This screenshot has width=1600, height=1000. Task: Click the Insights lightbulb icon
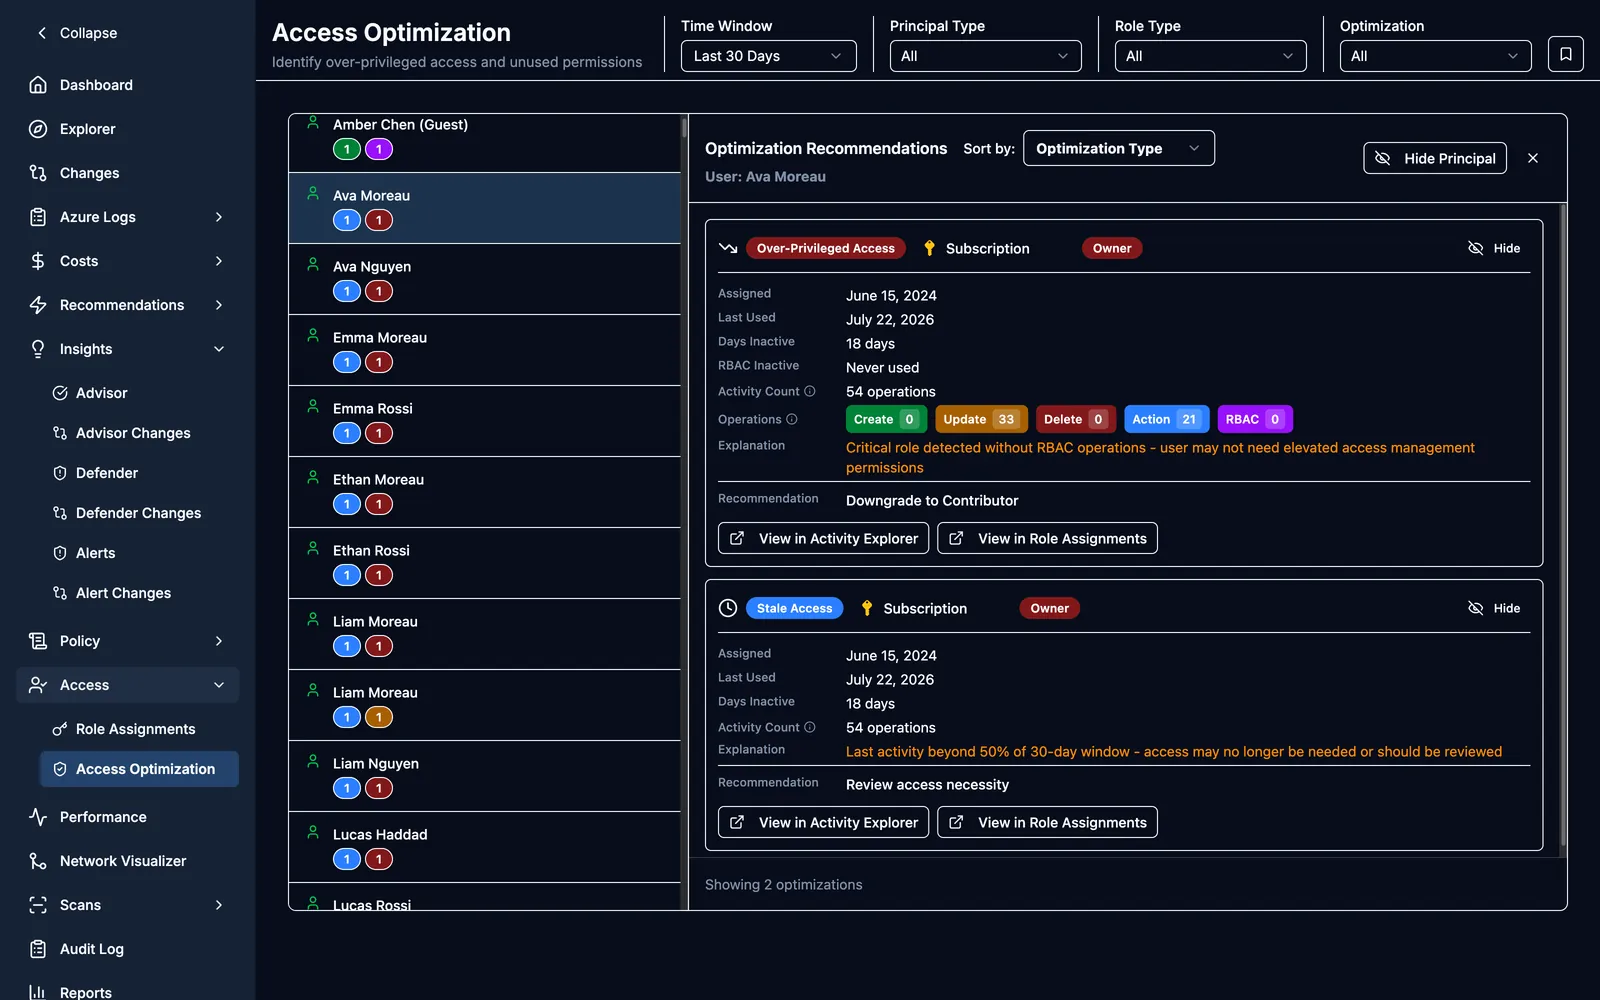38,349
